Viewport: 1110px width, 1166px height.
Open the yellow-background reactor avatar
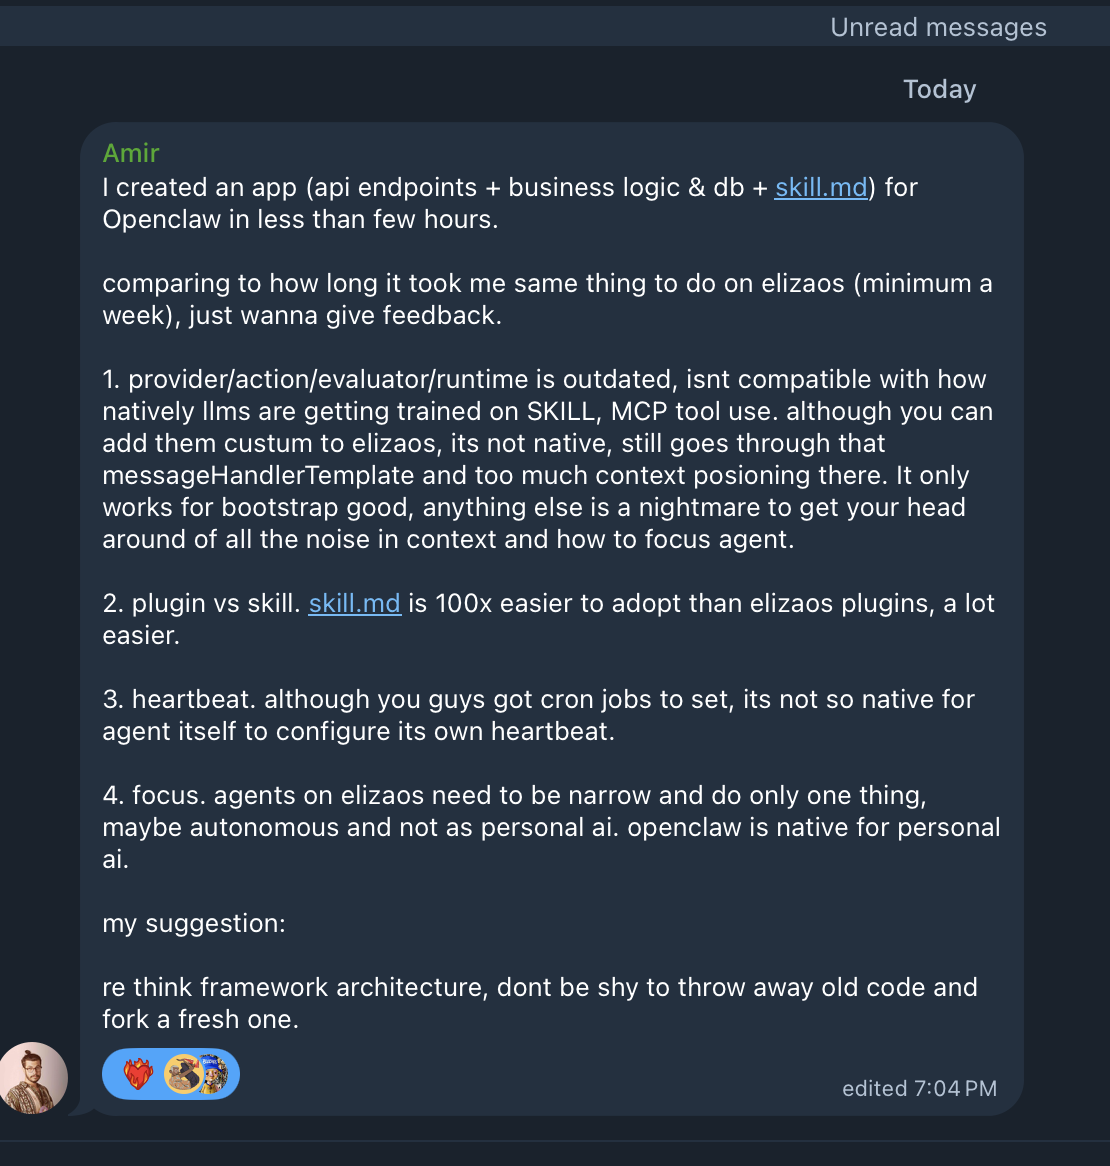pyautogui.click(x=182, y=1074)
